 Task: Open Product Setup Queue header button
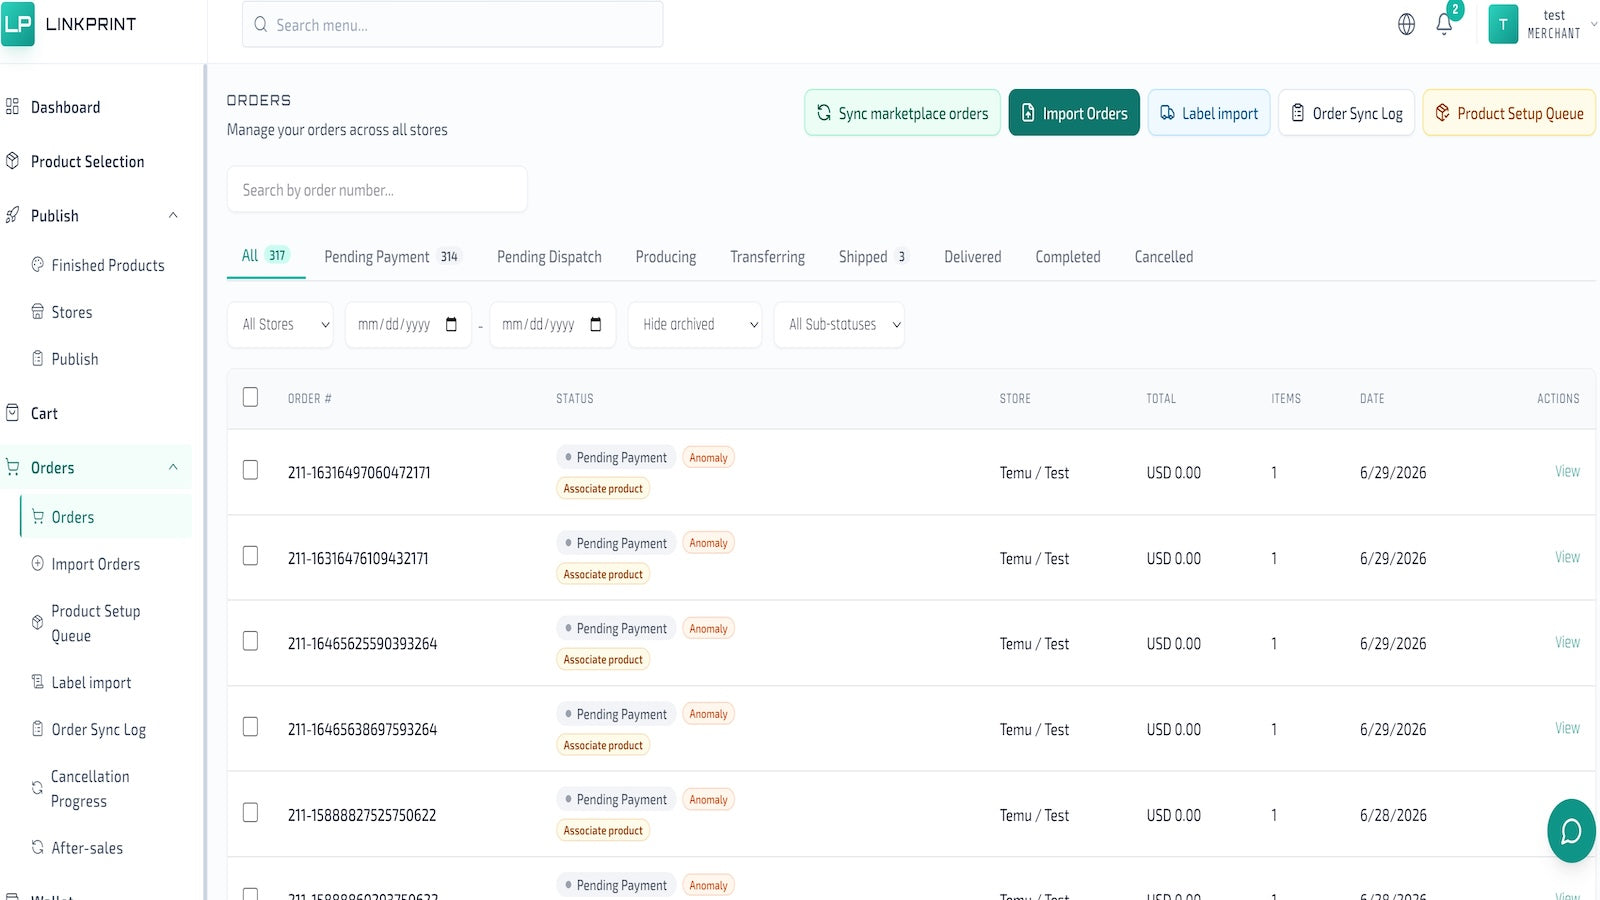[x=1509, y=113]
